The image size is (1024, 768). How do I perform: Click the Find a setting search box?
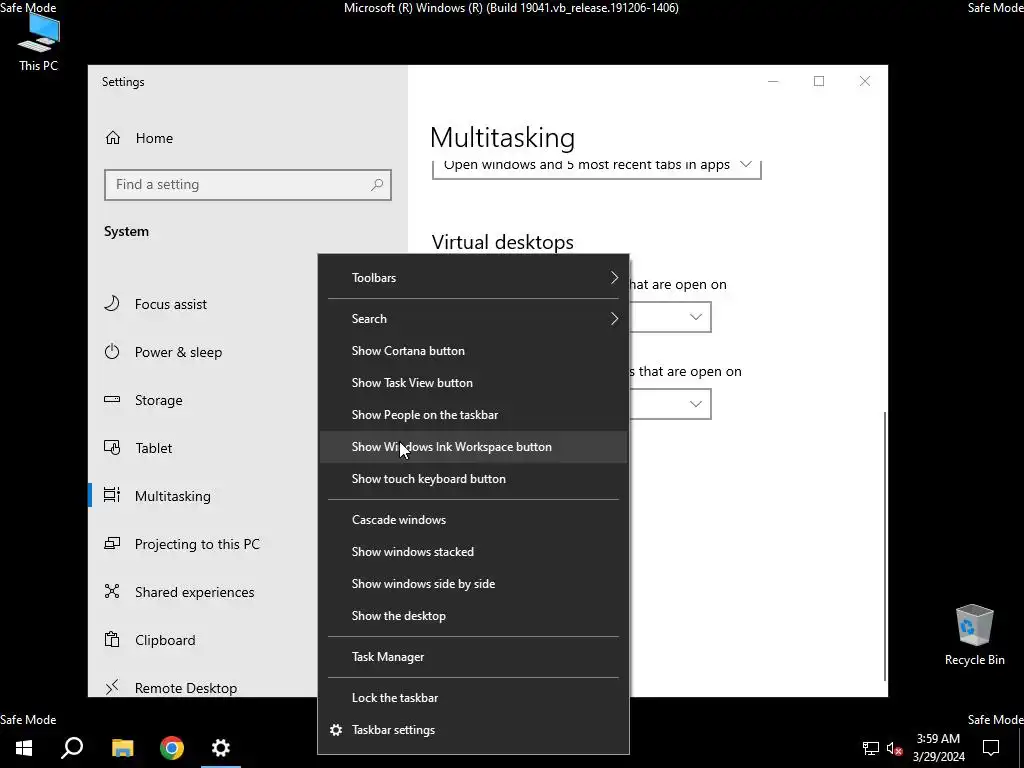(248, 185)
